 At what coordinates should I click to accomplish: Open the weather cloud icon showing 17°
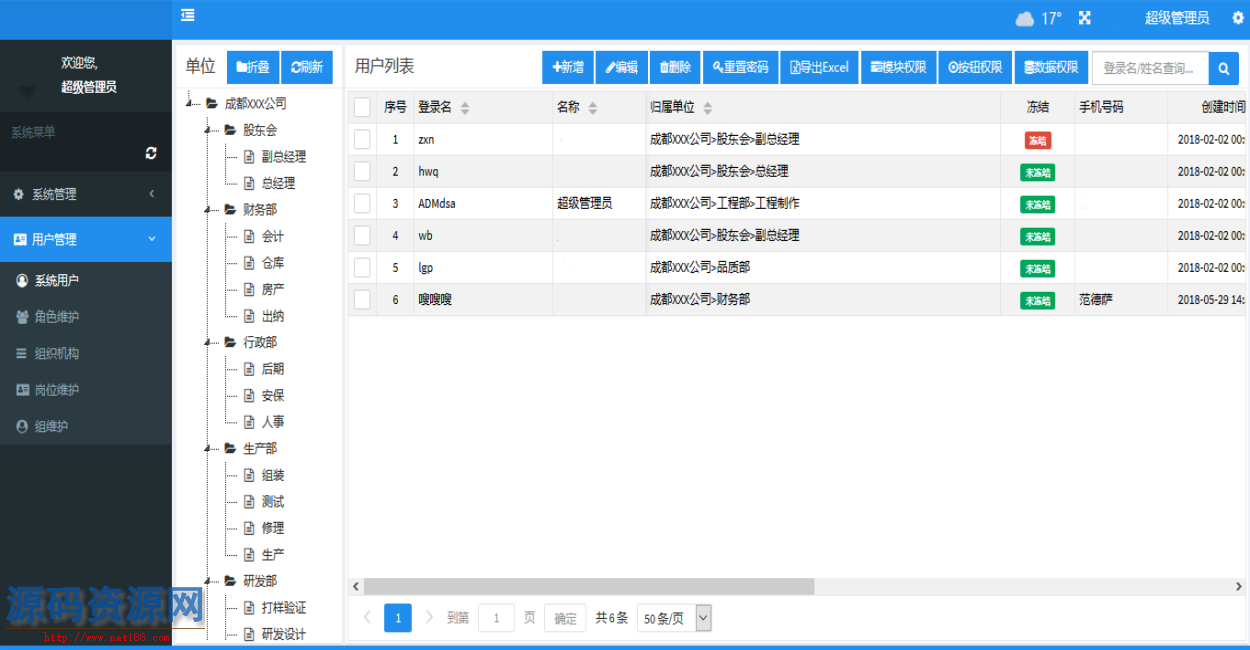click(x=1025, y=18)
